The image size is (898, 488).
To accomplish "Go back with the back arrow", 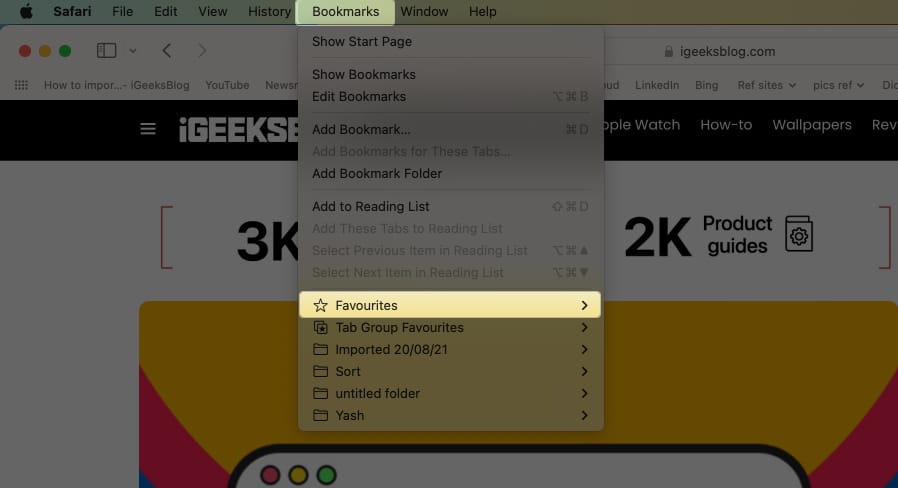I will pos(167,51).
